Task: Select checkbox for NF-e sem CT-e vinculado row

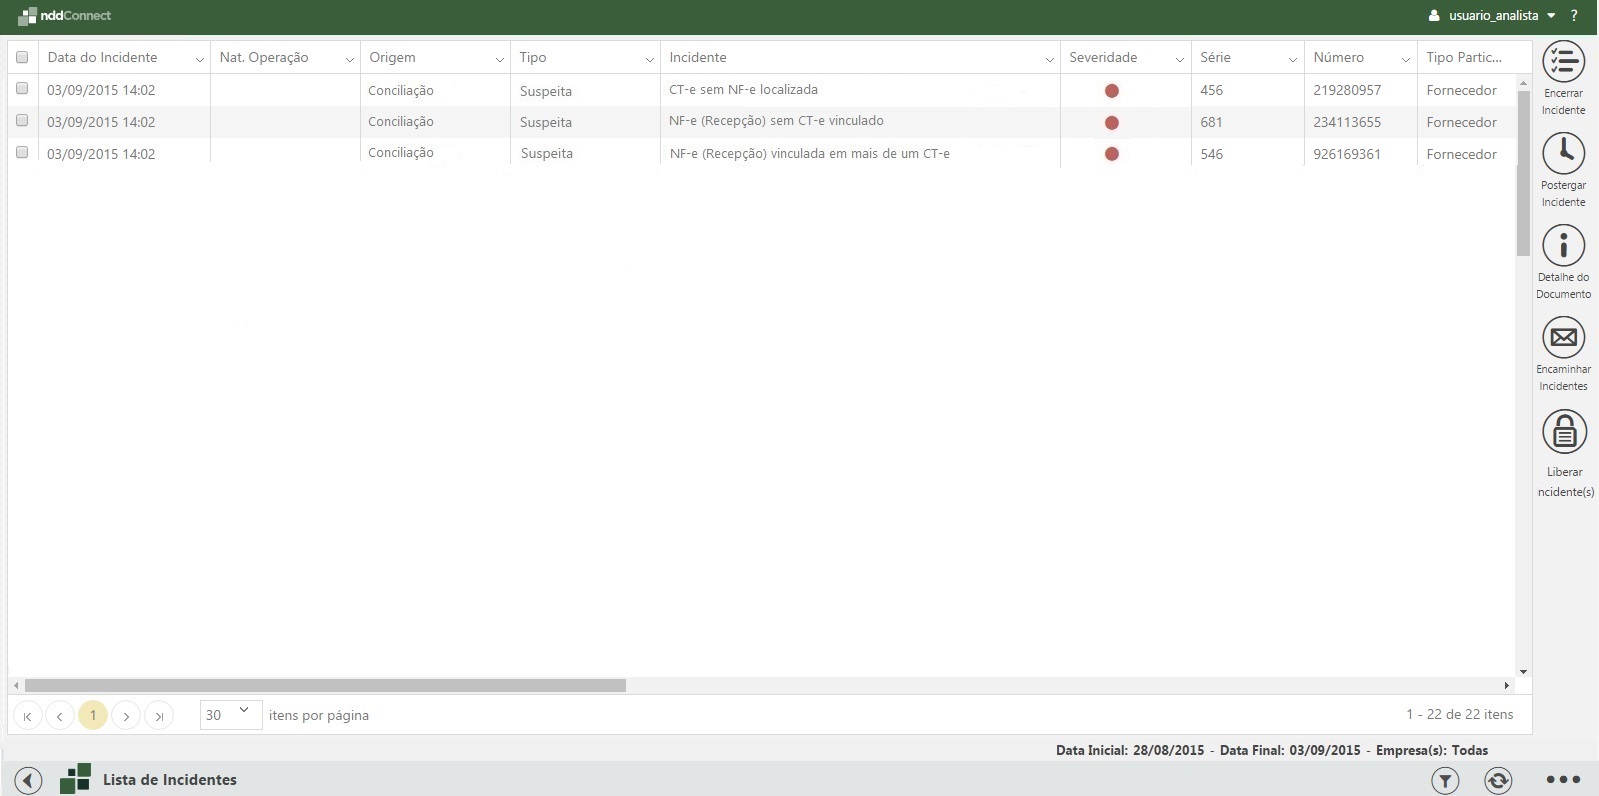Action: 22,121
